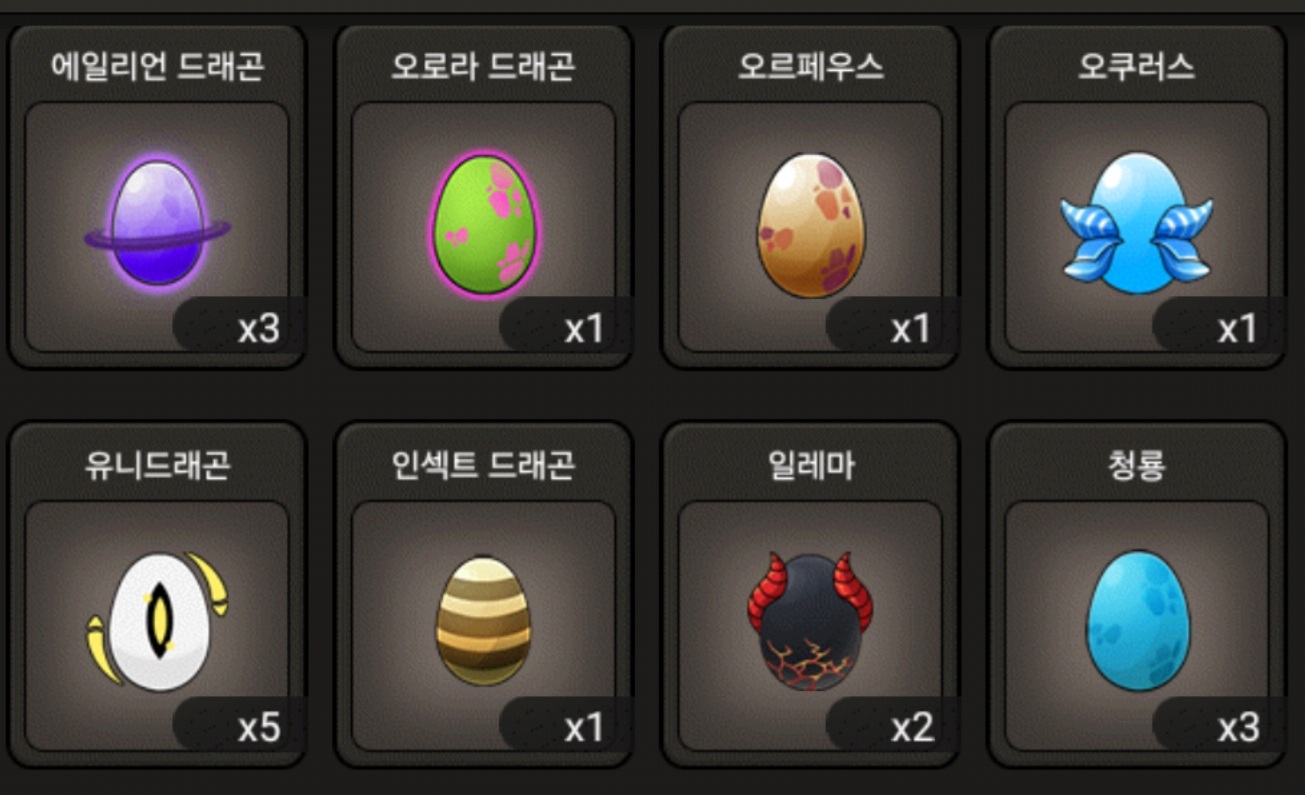The image size is (1305, 795).
Task: Choose the black horned 일레마 egg
Action: (811, 620)
